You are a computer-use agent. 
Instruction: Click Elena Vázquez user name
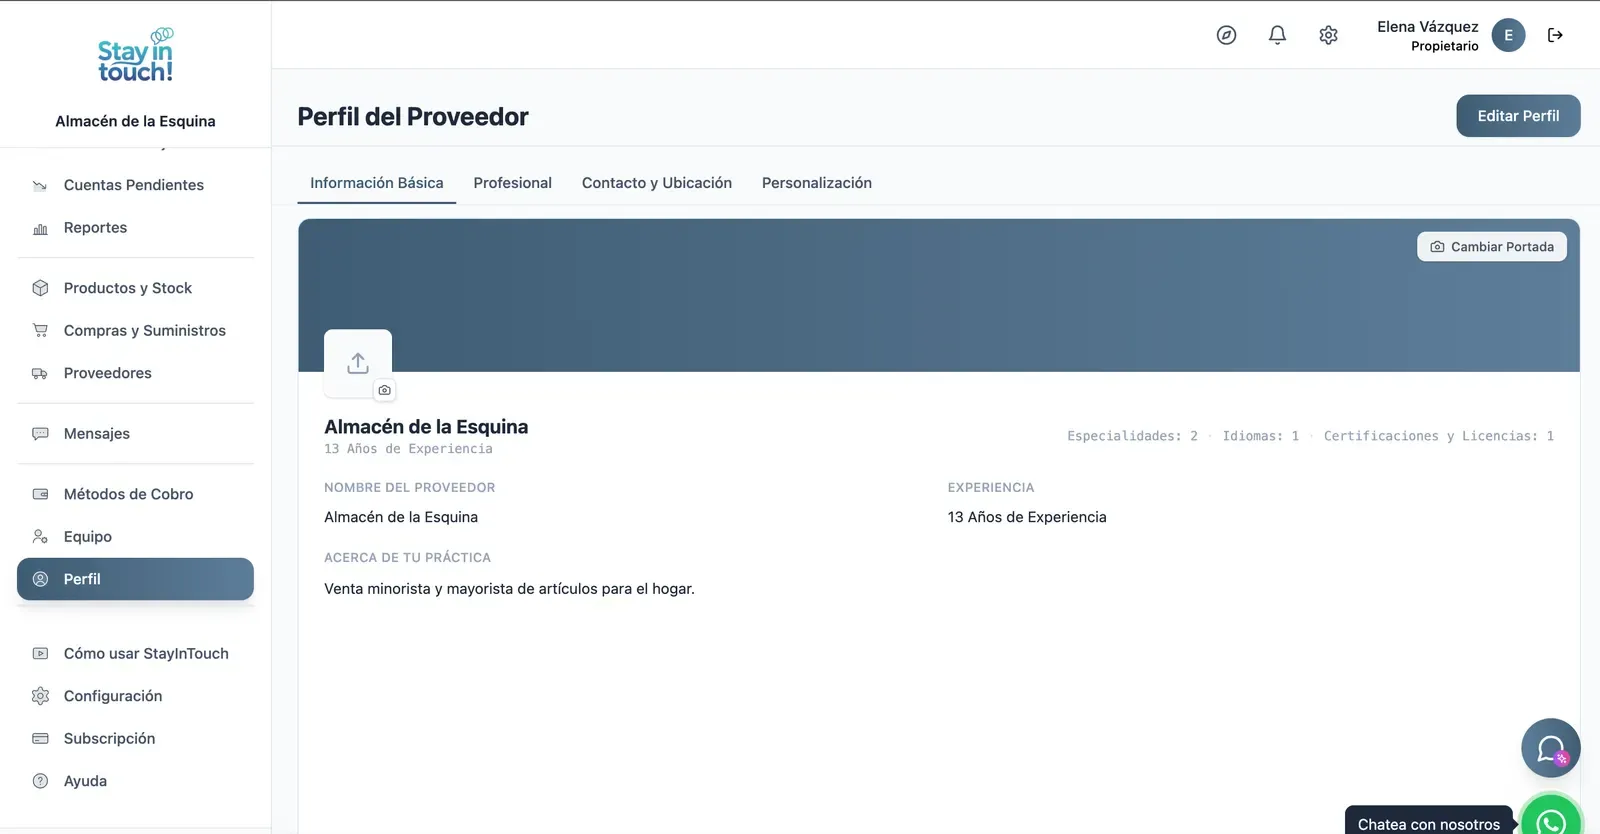(x=1427, y=27)
